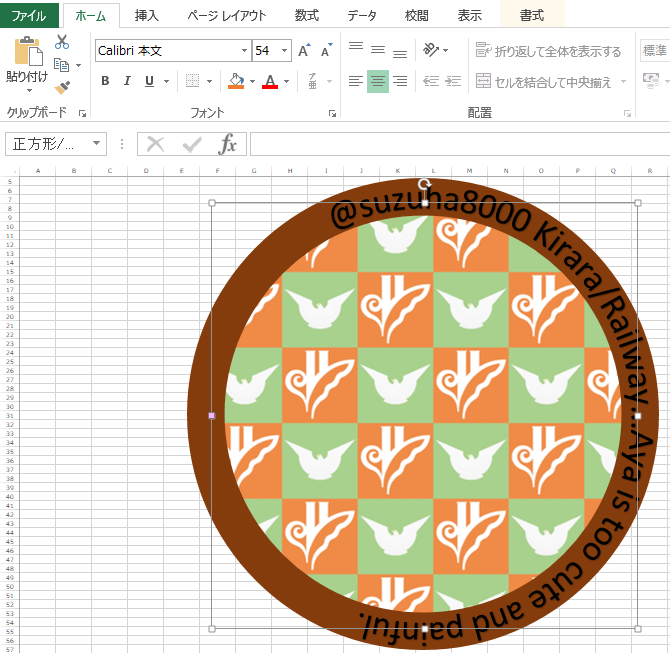Activate the Format Painter brush

[62, 88]
